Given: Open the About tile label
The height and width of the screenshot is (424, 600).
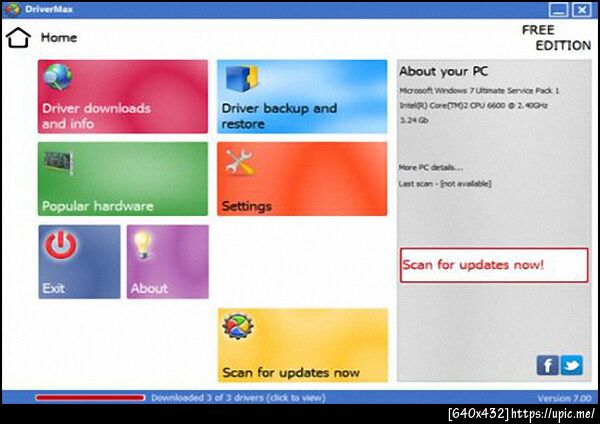Looking at the screenshot, I should (x=149, y=288).
